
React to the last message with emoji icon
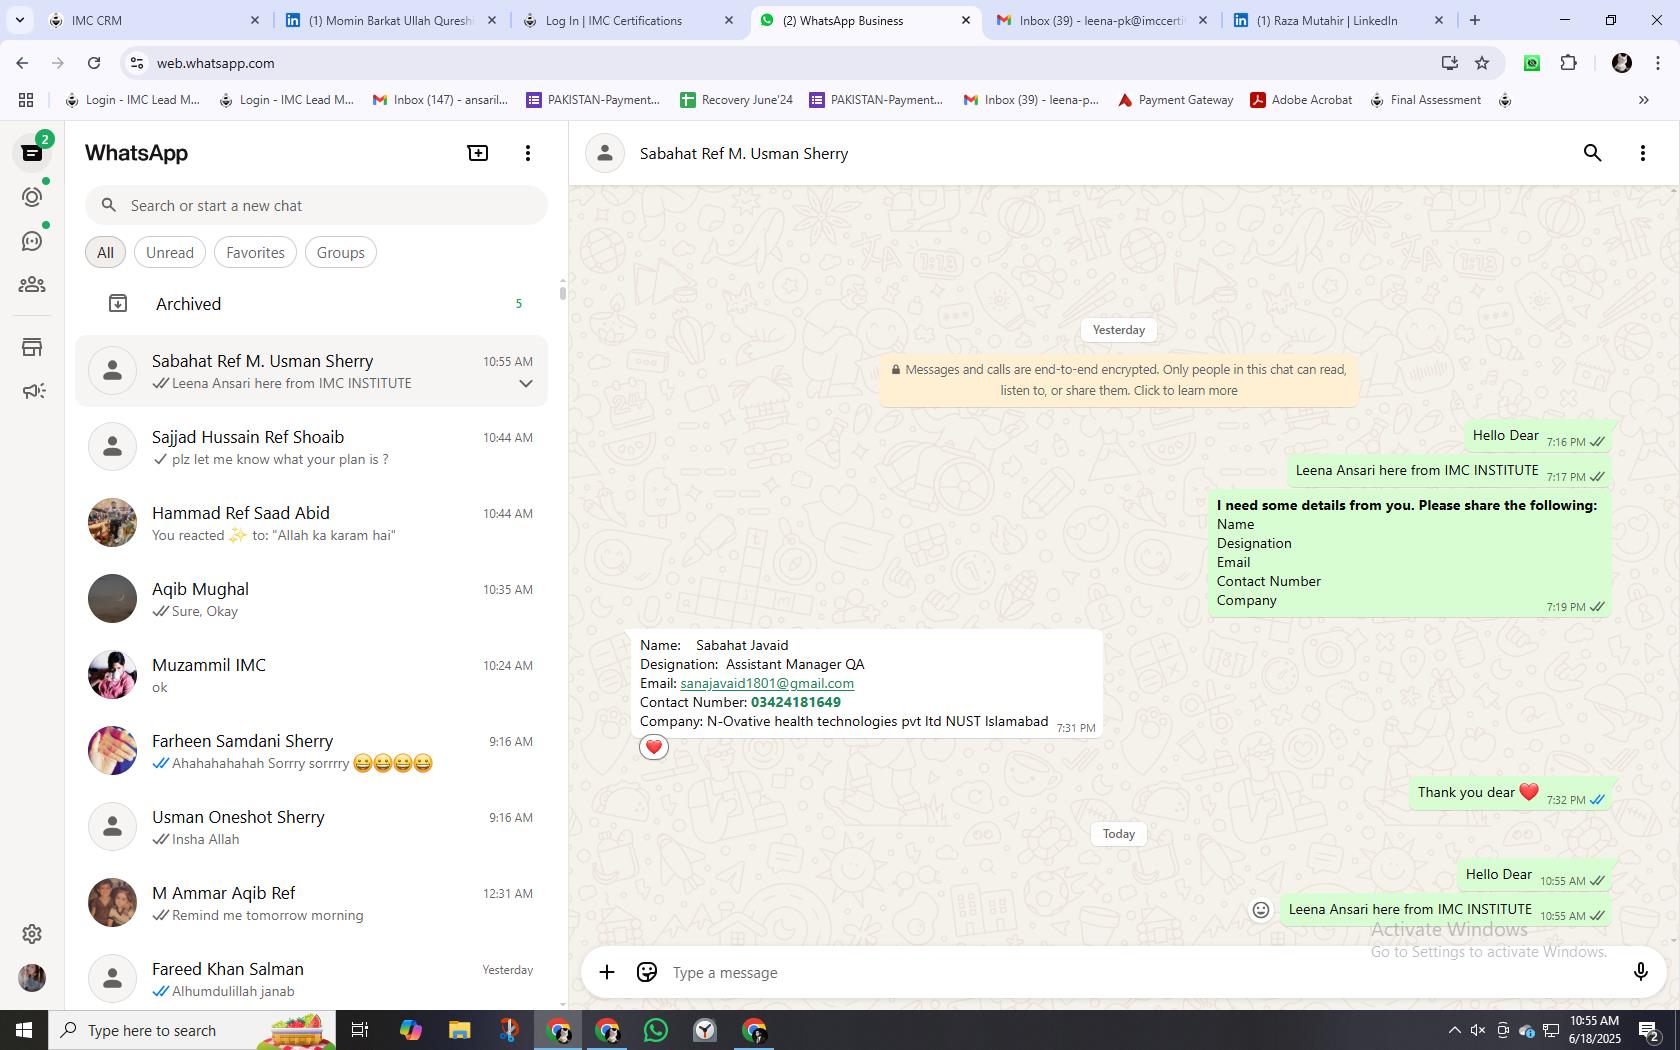[1261, 910]
